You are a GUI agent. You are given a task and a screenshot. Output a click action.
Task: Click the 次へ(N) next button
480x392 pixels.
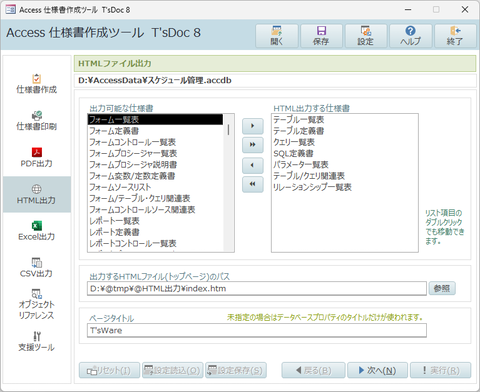click(377, 370)
